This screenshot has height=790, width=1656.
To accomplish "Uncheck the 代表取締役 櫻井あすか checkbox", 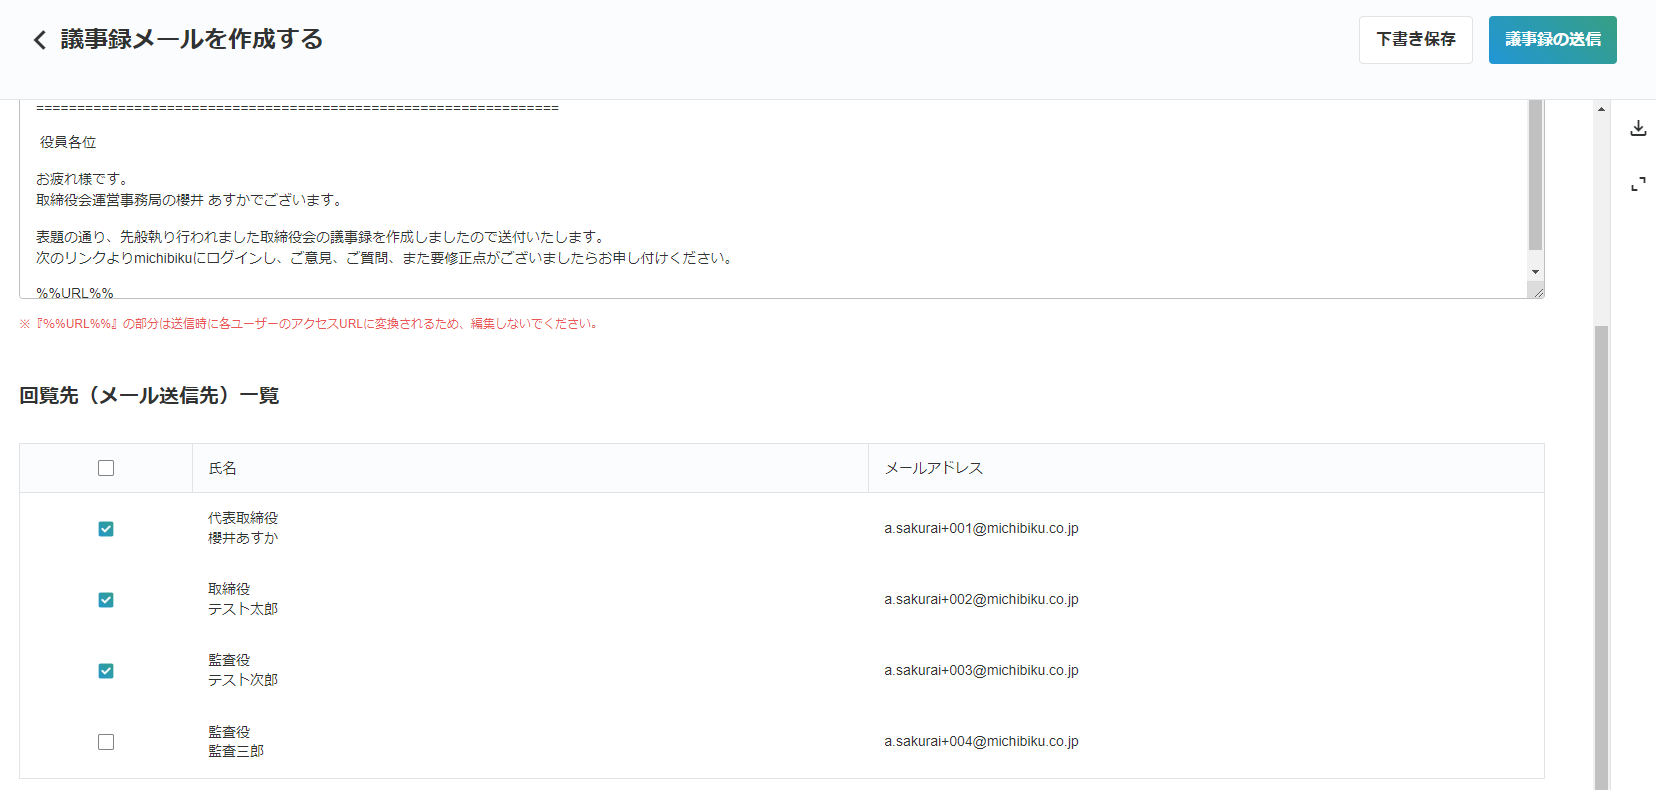I will click(x=106, y=529).
